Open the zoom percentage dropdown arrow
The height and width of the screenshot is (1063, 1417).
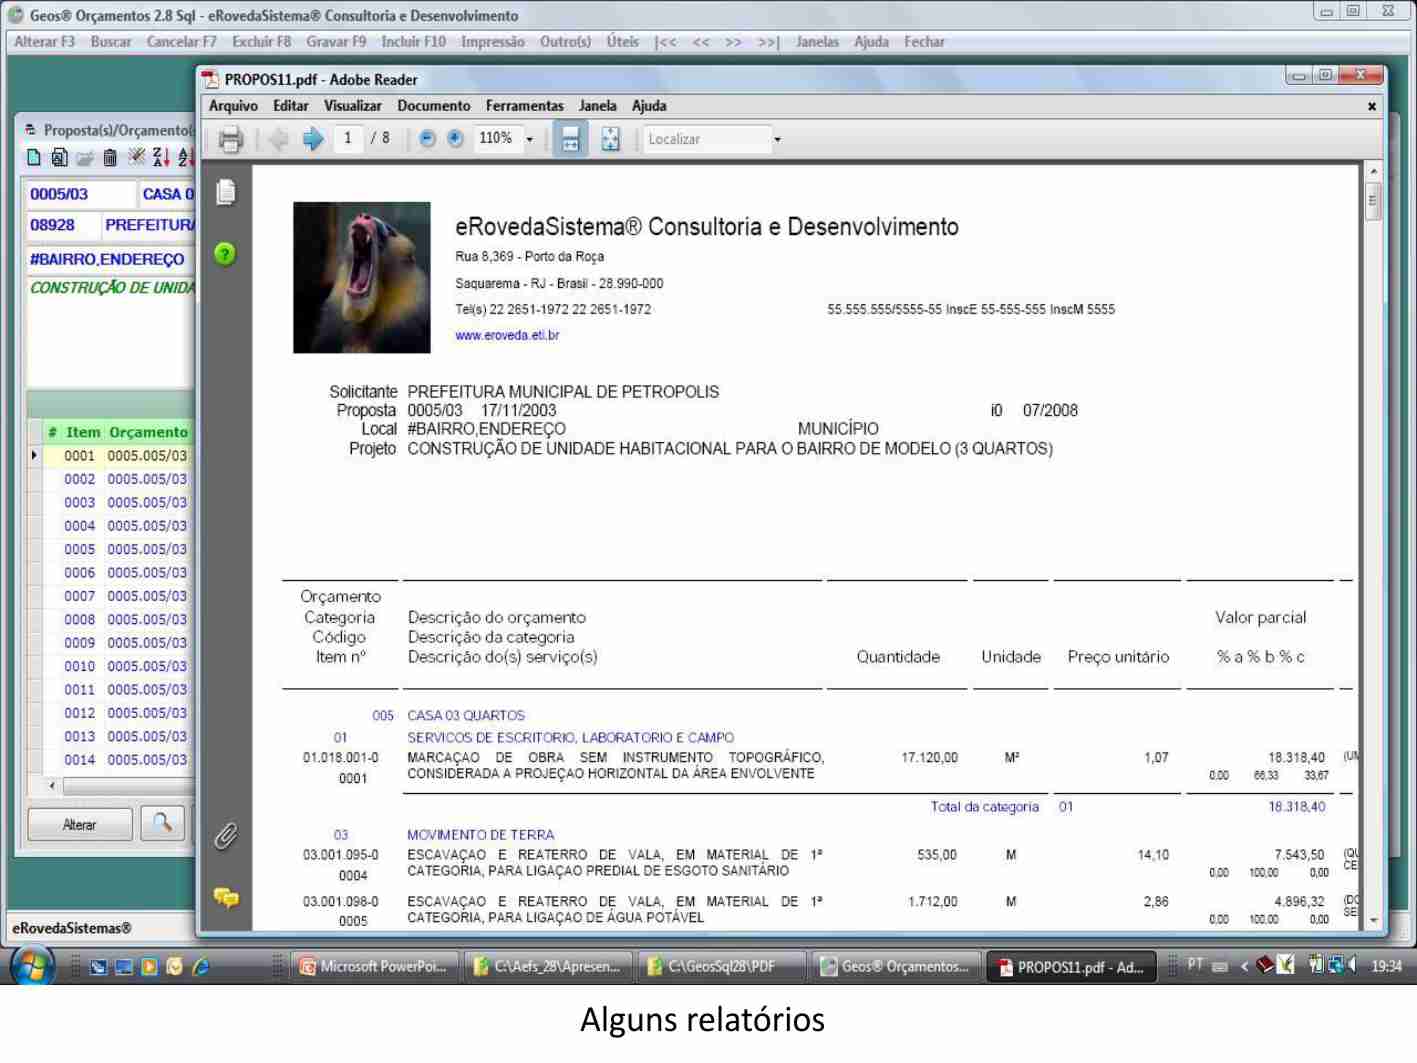tap(530, 140)
